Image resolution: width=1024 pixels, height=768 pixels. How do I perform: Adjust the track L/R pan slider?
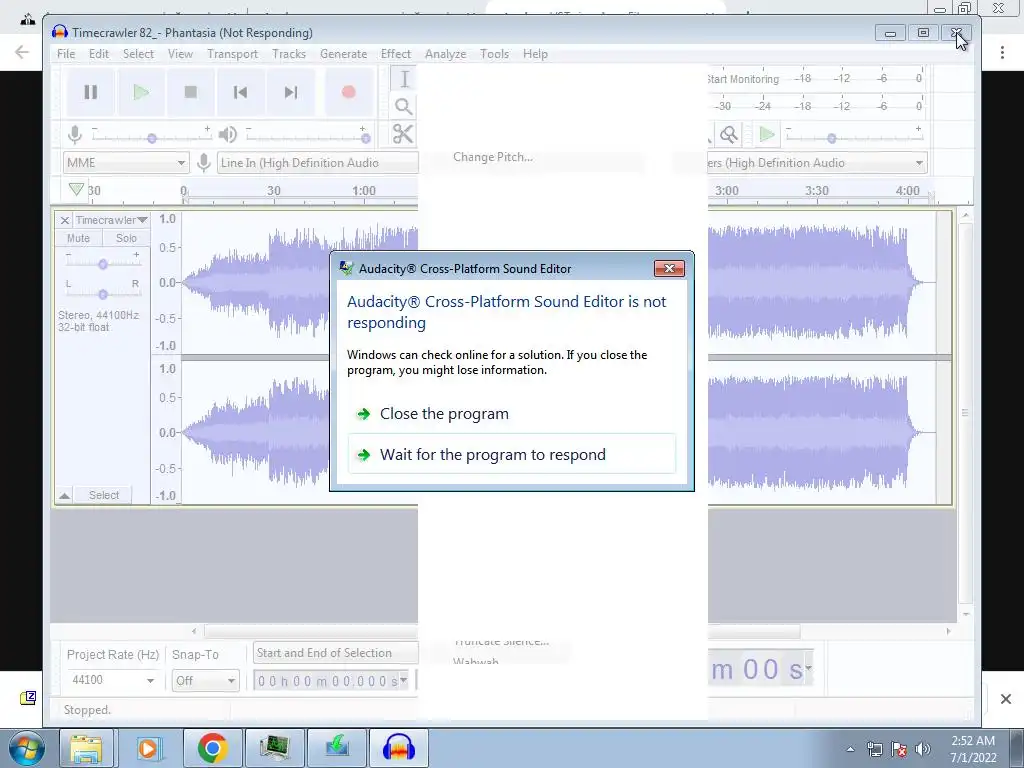click(x=103, y=295)
